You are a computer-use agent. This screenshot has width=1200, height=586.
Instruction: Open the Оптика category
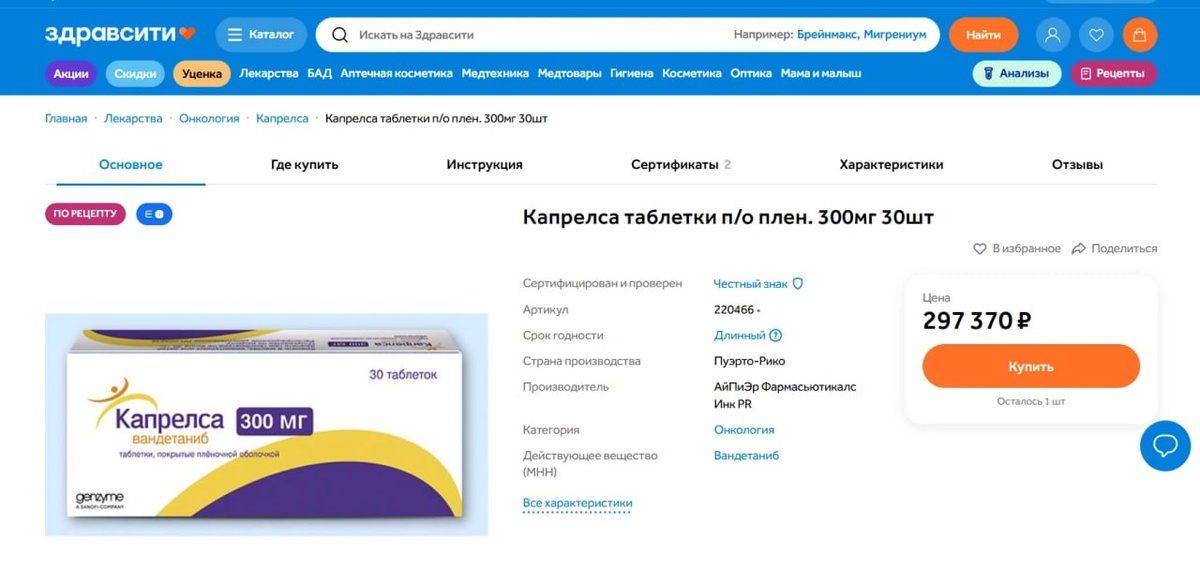(x=751, y=73)
